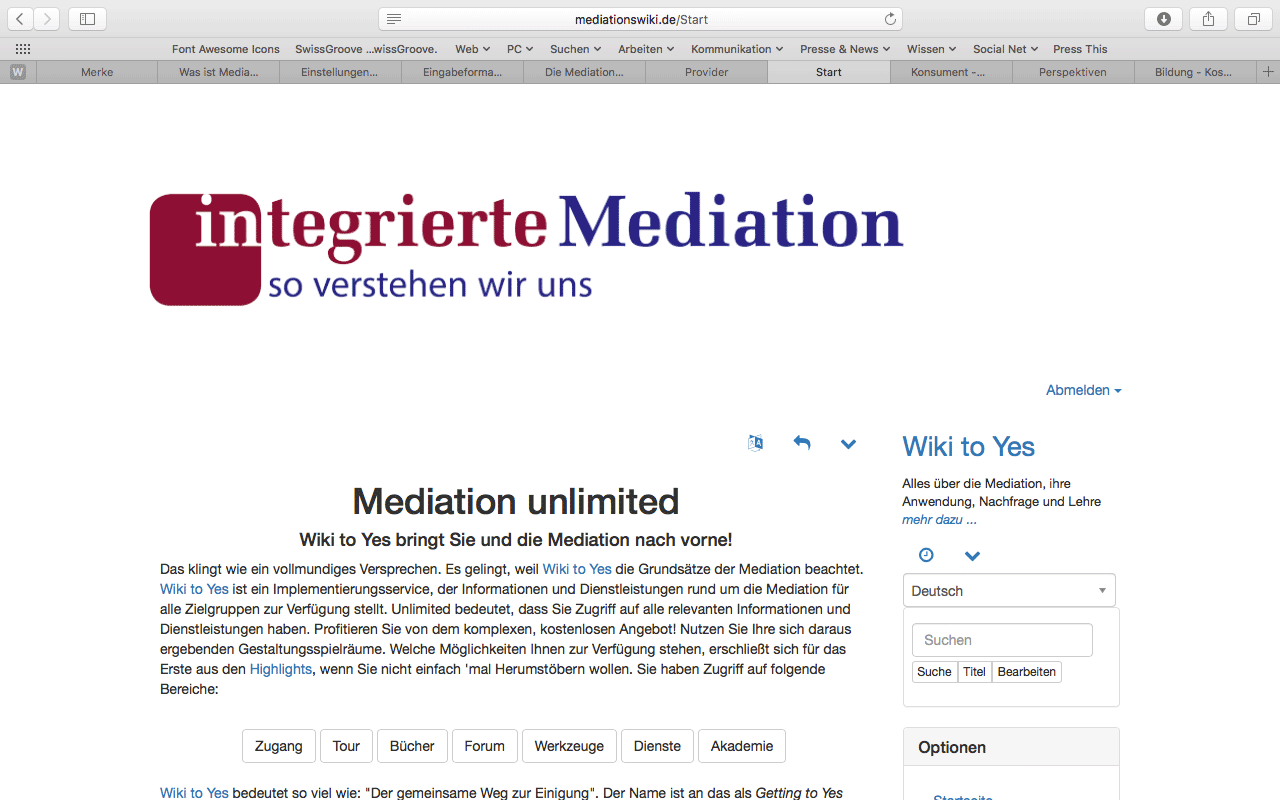The height and width of the screenshot is (800, 1280).
Task: Open Safari downloads icon
Action: [1164, 19]
